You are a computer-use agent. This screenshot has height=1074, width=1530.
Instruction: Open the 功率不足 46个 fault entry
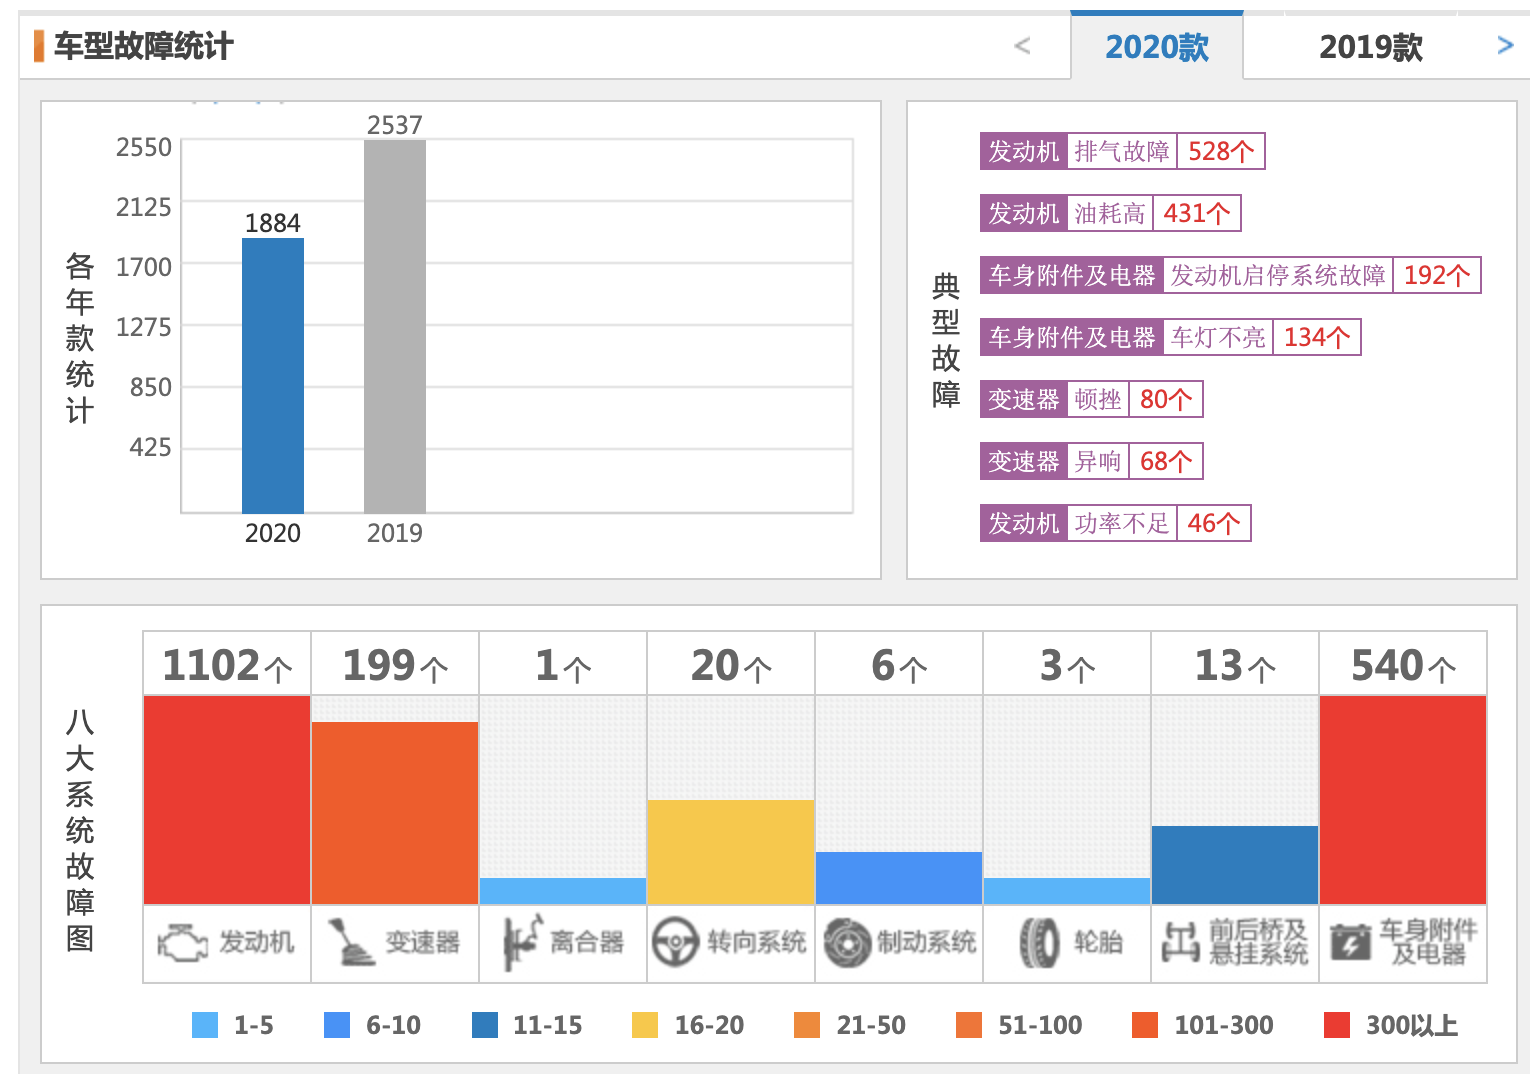[x=1116, y=523]
